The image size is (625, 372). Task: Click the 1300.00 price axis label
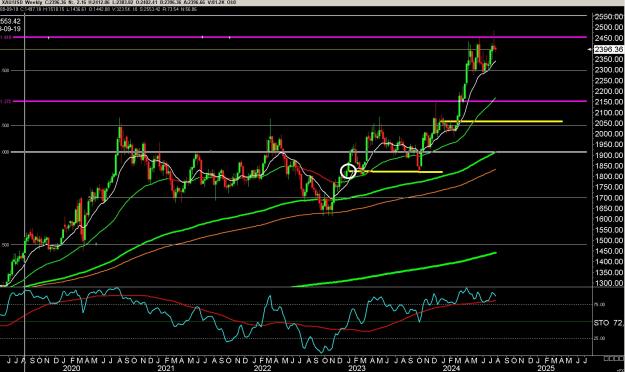(x=608, y=283)
